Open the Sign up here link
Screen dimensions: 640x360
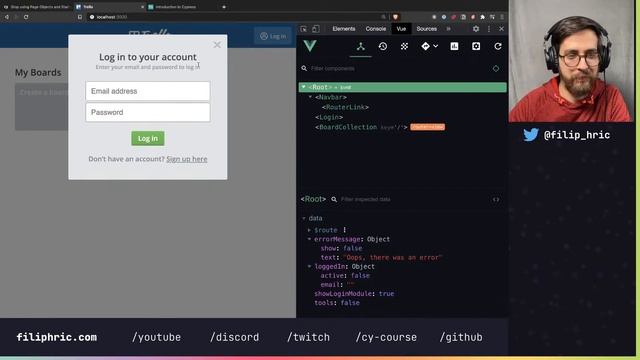pyautogui.click(x=187, y=159)
